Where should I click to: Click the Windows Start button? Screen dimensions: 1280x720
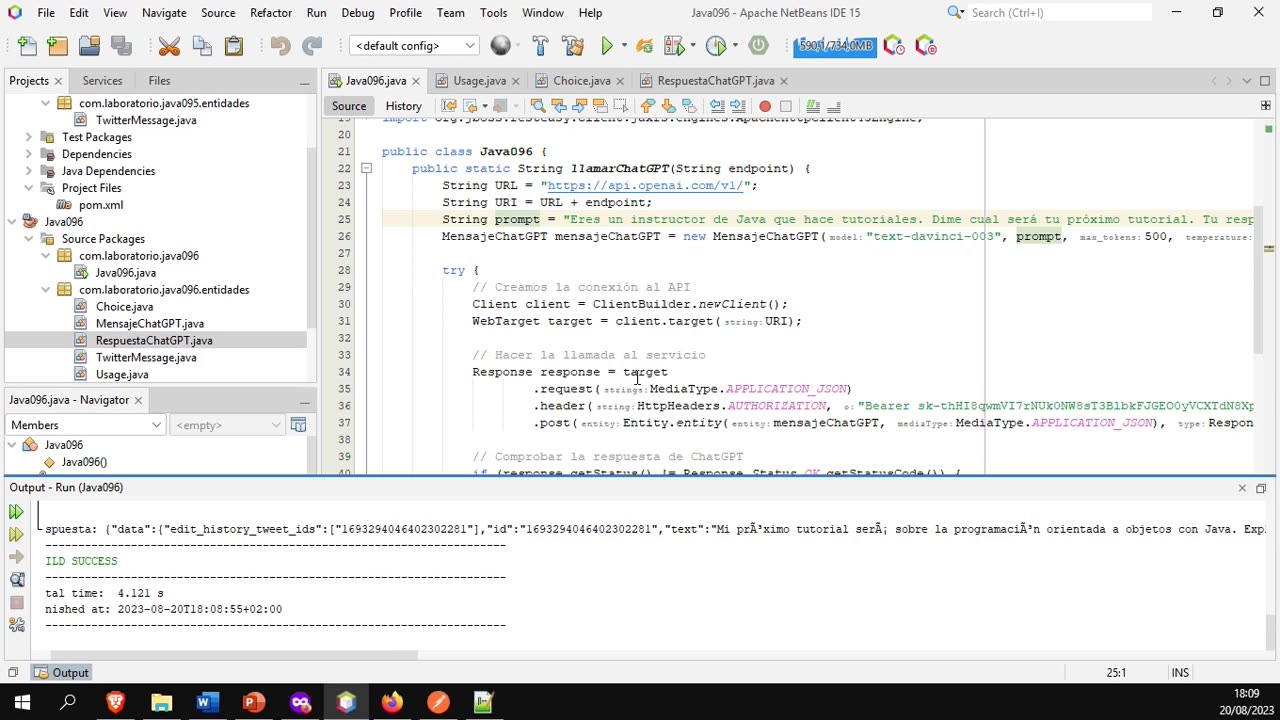pos(22,703)
